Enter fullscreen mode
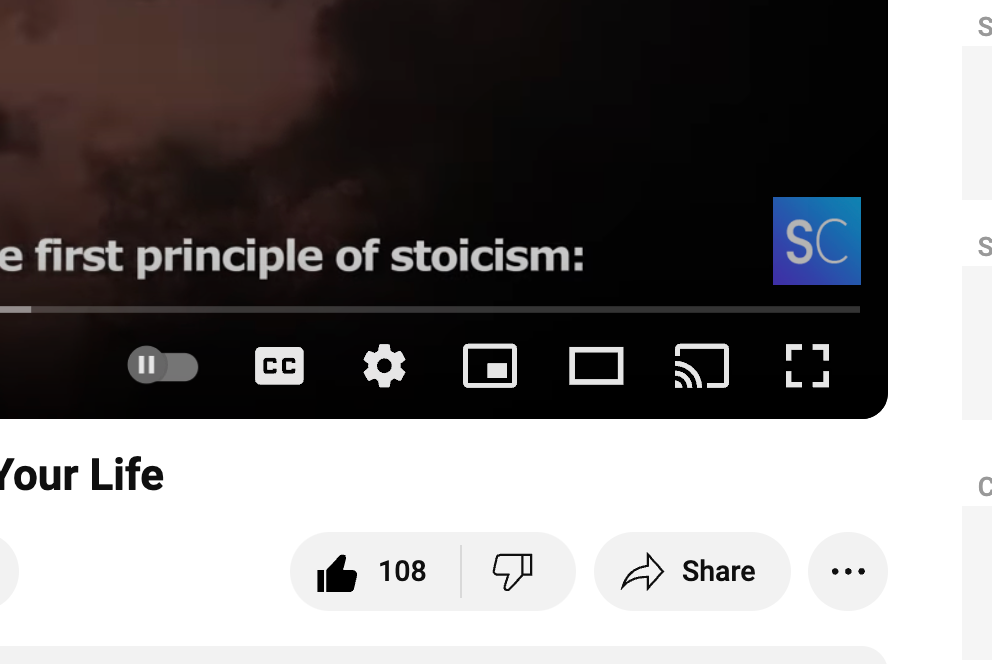992x664 pixels. click(807, 366)
